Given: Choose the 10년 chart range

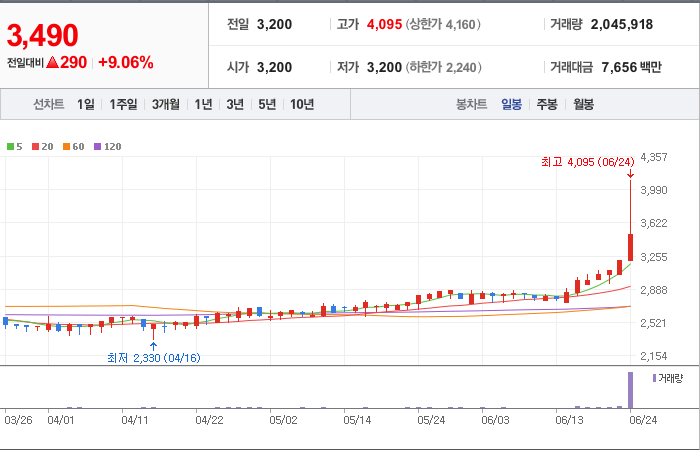Looking at the screenshot, I should pyautogui.click(x=302, y=104).
